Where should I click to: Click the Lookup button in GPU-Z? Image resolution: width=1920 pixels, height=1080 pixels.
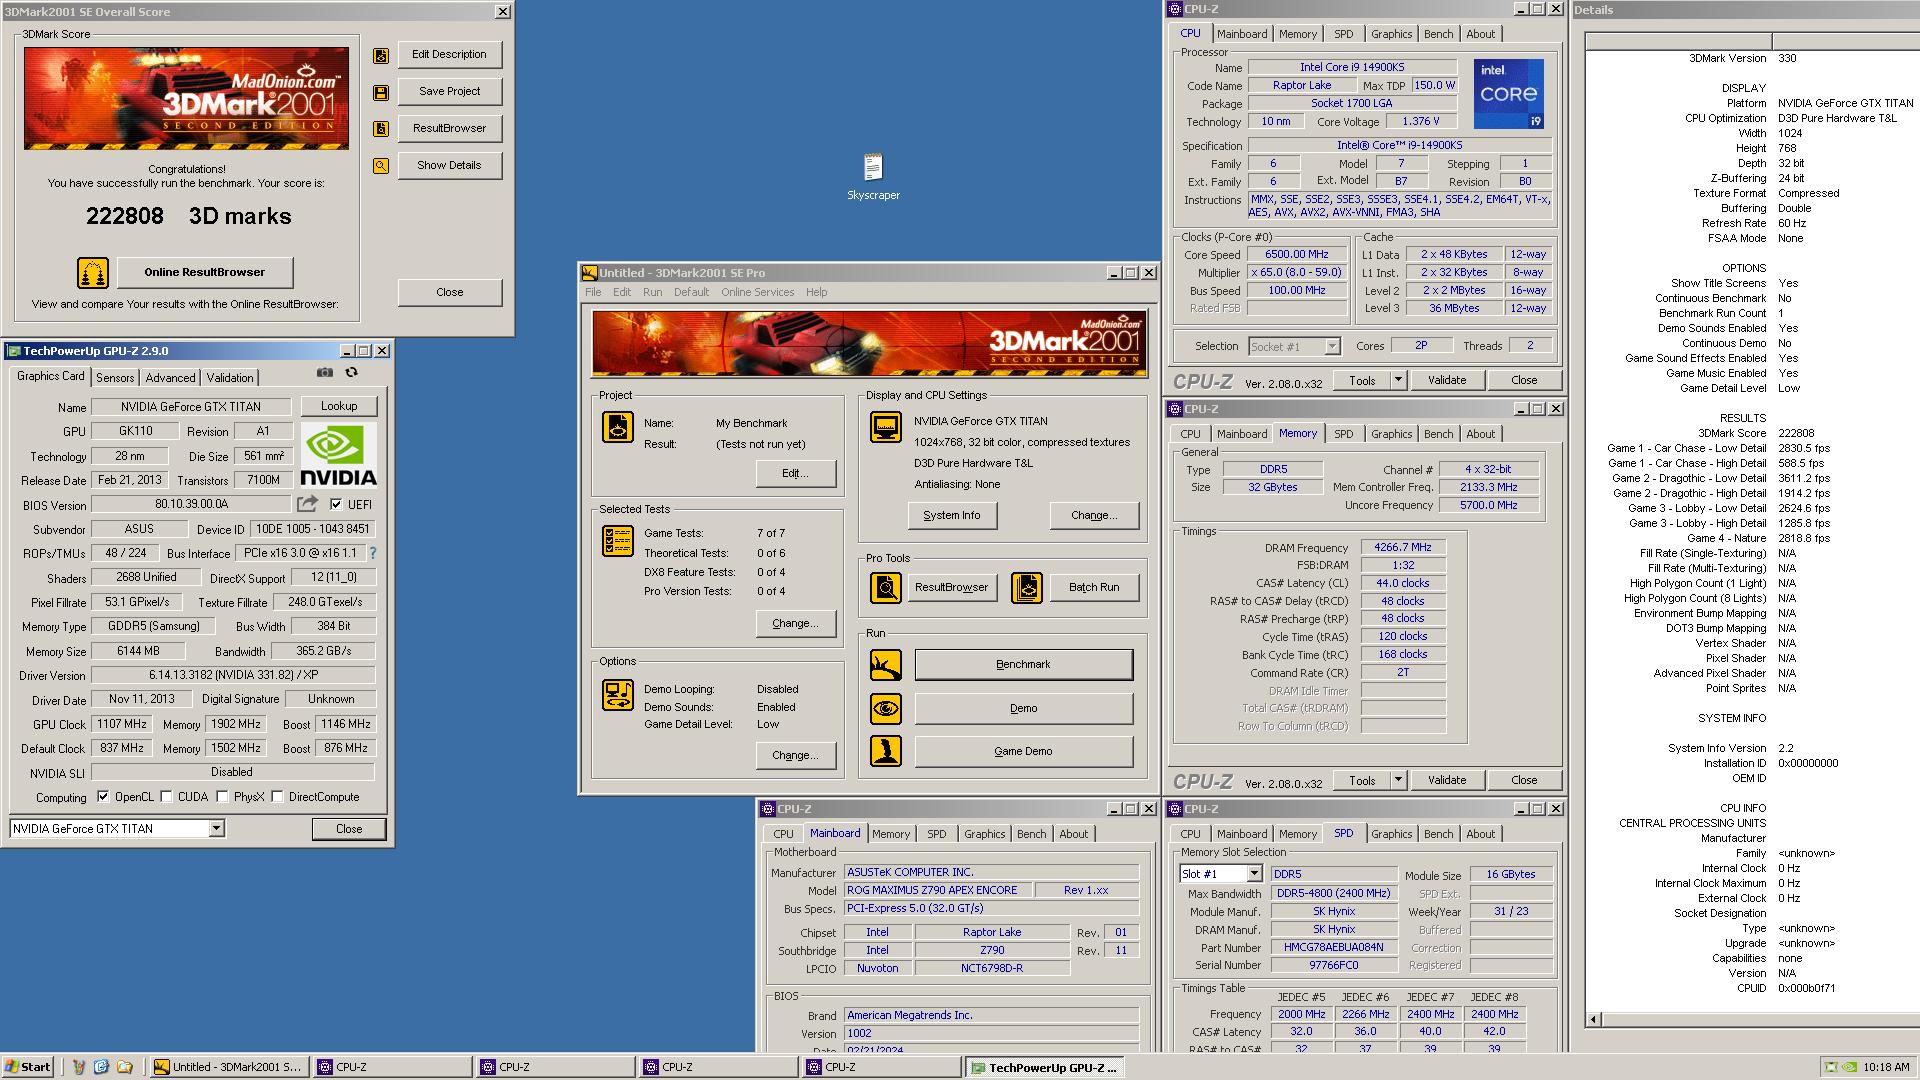[x=339, y=406]
